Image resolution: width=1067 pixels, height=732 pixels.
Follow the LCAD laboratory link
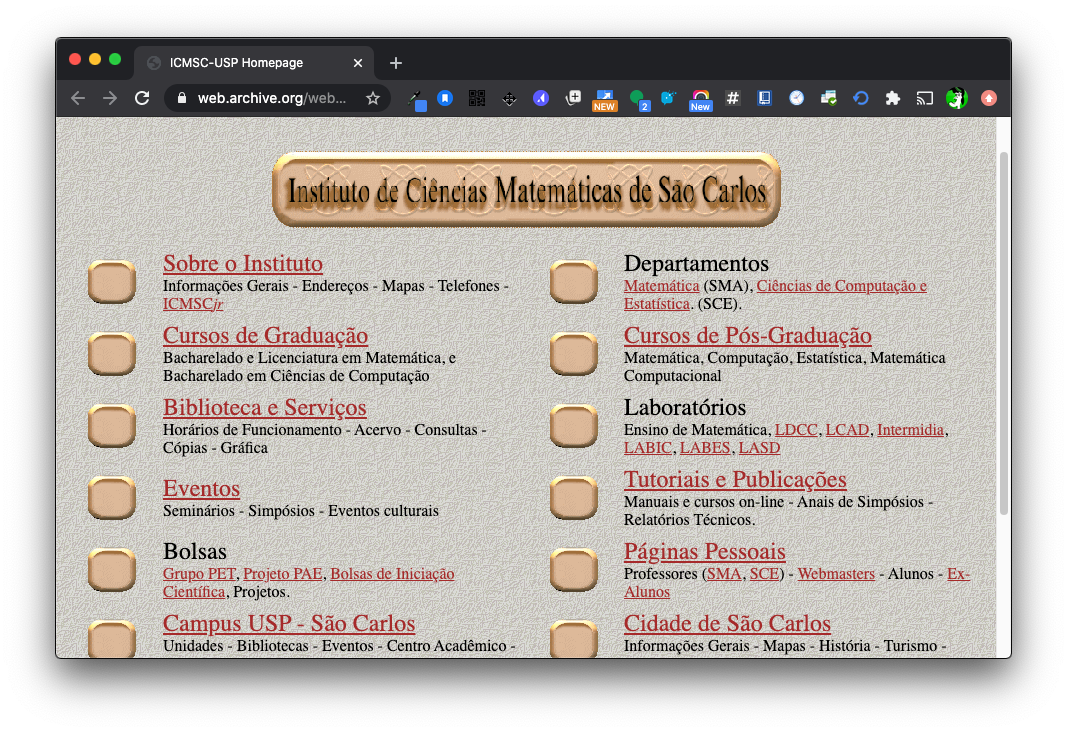(846, 430)
